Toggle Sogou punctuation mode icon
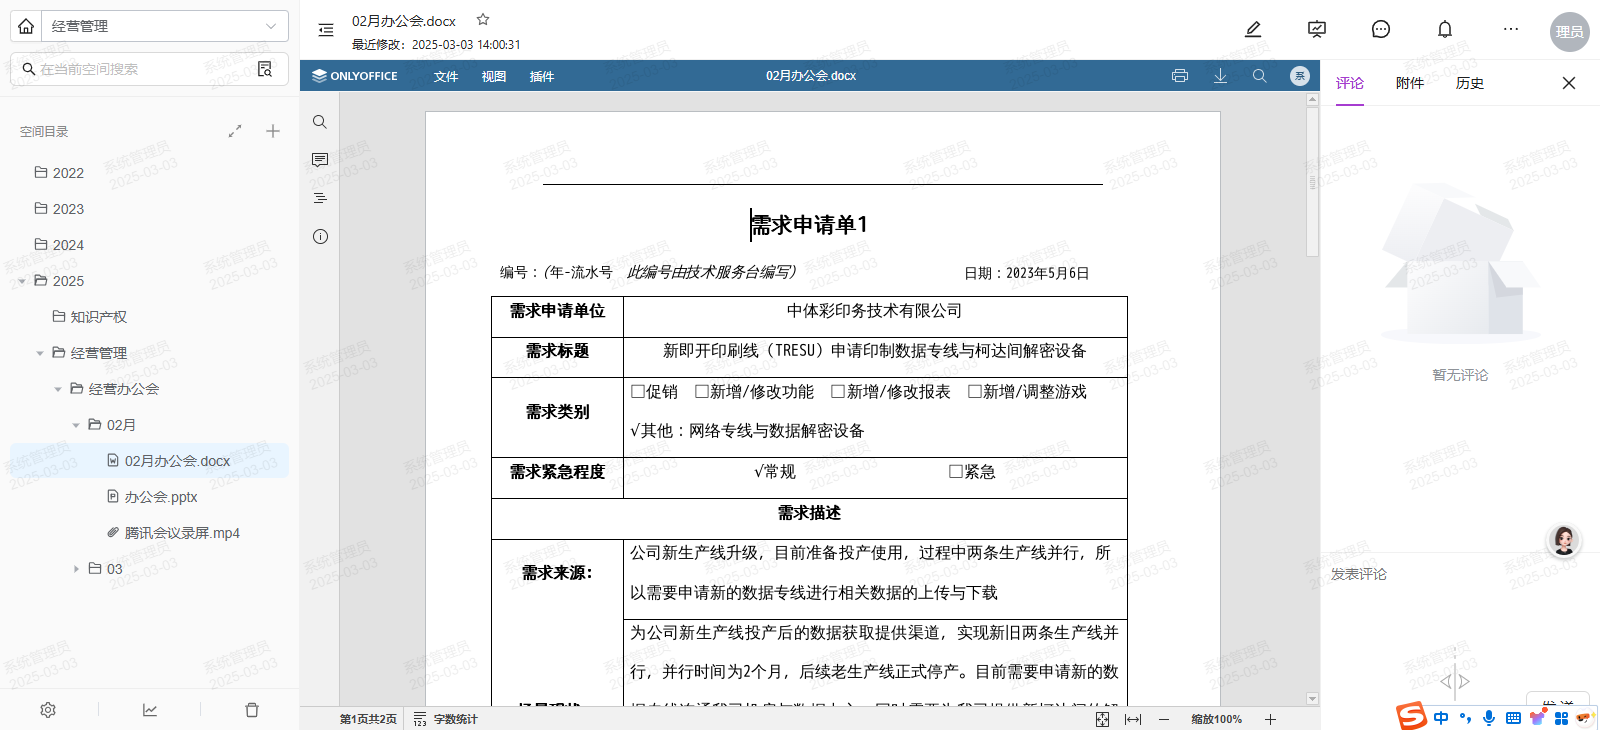Image resolution: width=1600 pixels, height=730 pixels. click(x=1465, y=718)
